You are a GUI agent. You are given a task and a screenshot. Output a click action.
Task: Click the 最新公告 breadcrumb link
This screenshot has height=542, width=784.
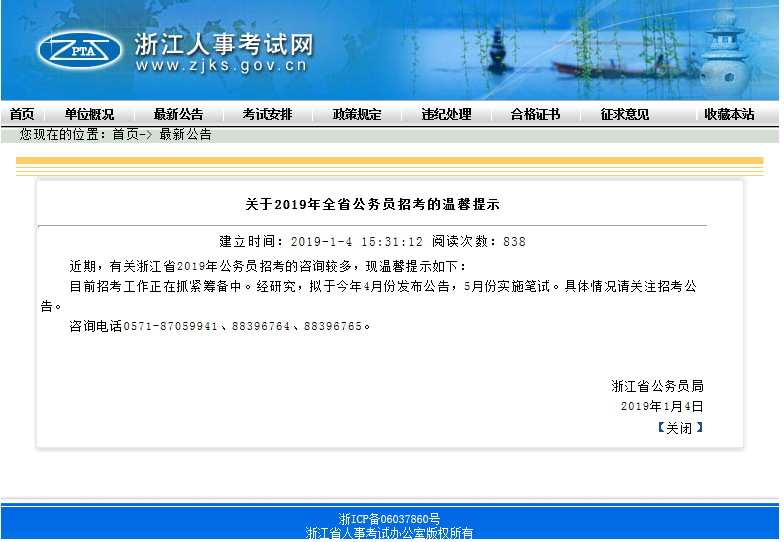185,134
